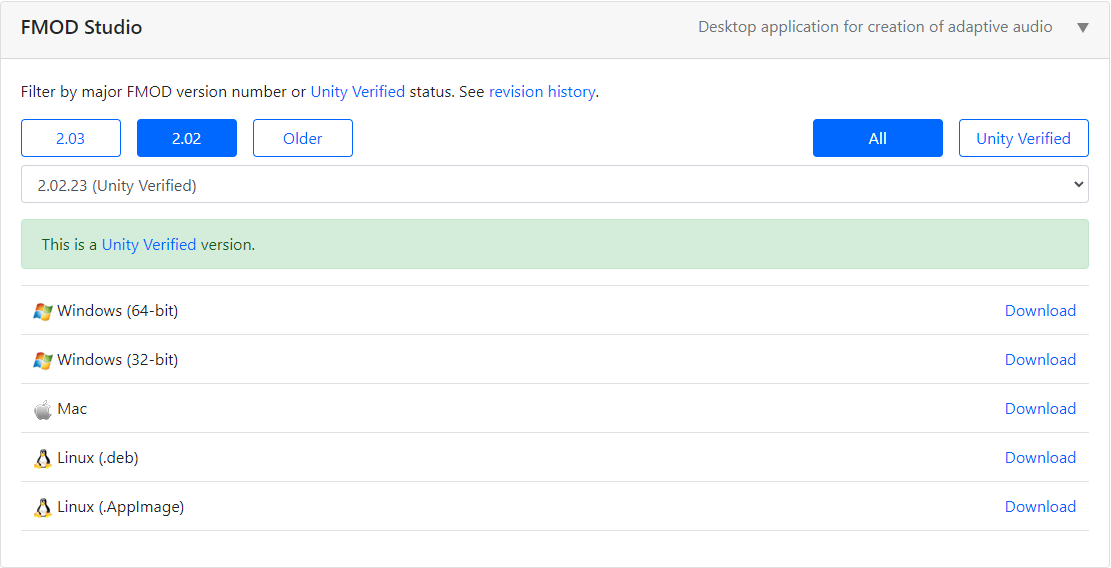This screenshot has width=1111, height=568.
Task: Click the FMOD Studio heading title
Action: (x=82, y=28)
